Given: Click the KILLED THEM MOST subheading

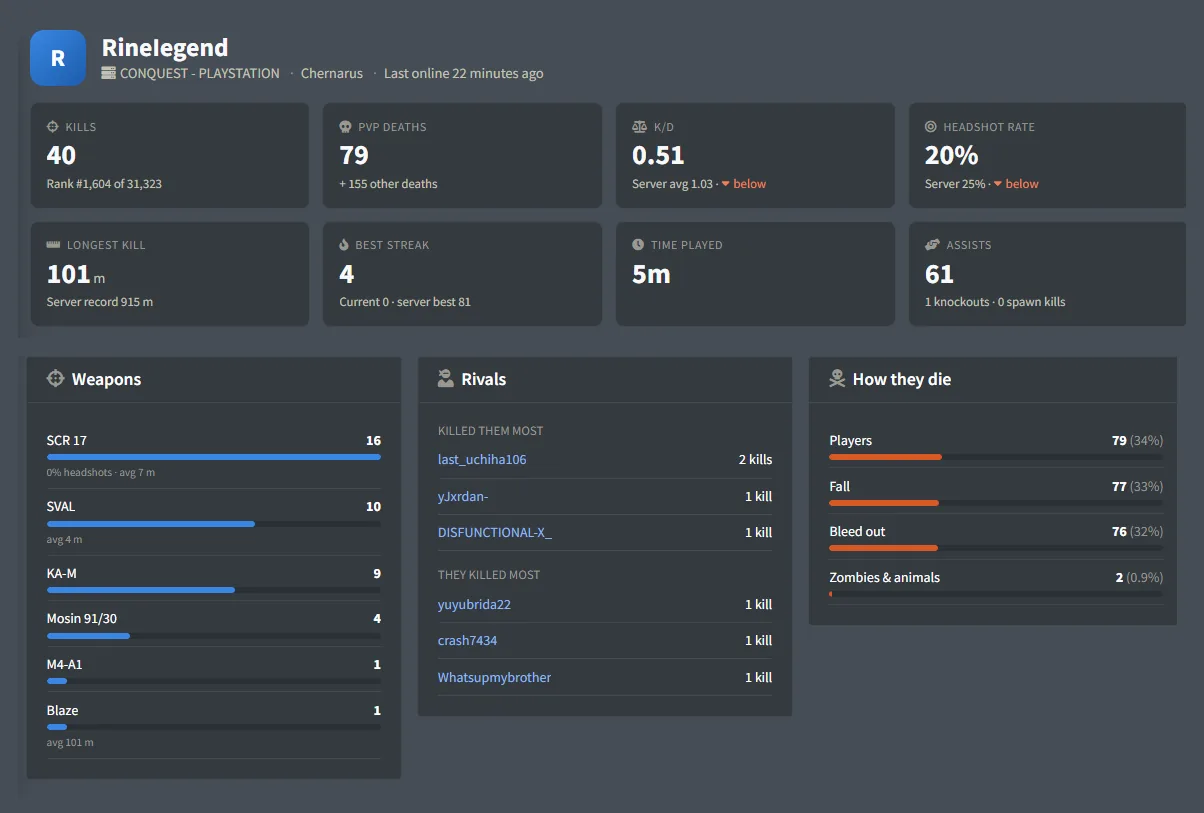Looking at the screenshot, I should pyautogui.click(x=491, y=431).
